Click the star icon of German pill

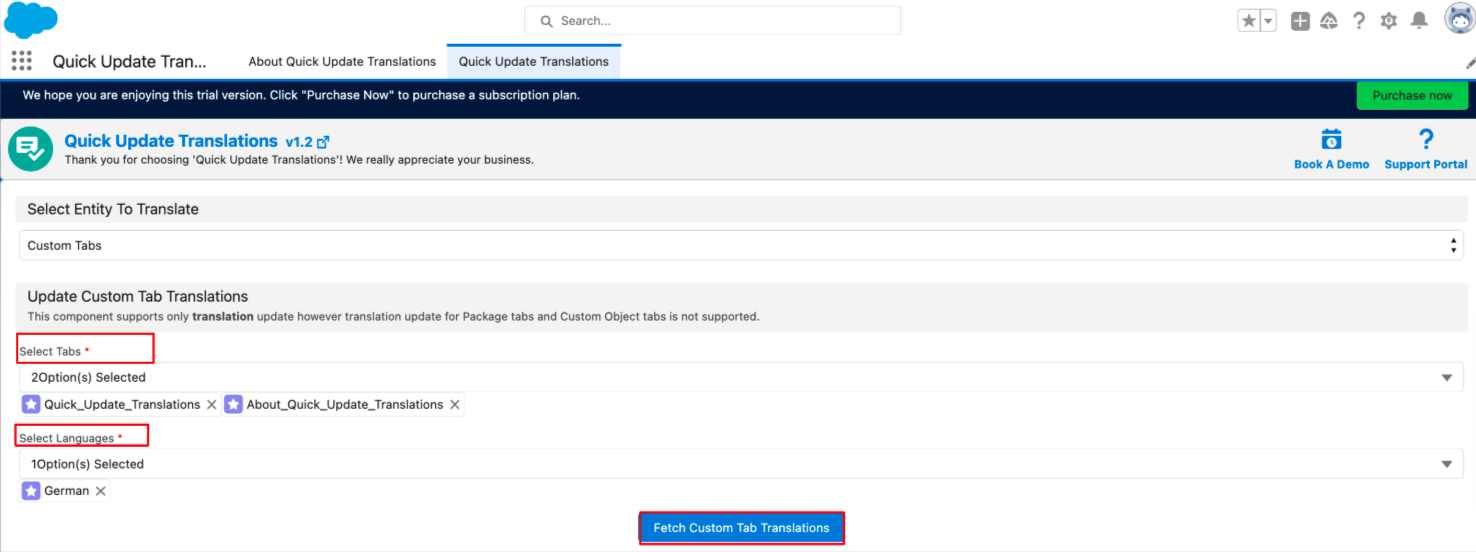click(x=31, y=491)
